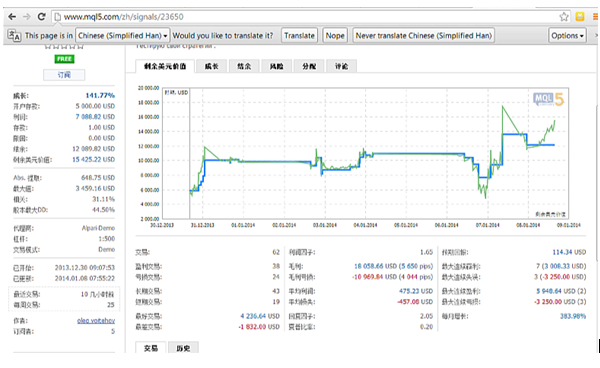Click the 141.77% growth value
Viewport: 600px width, 368px height.
(100, 95)
